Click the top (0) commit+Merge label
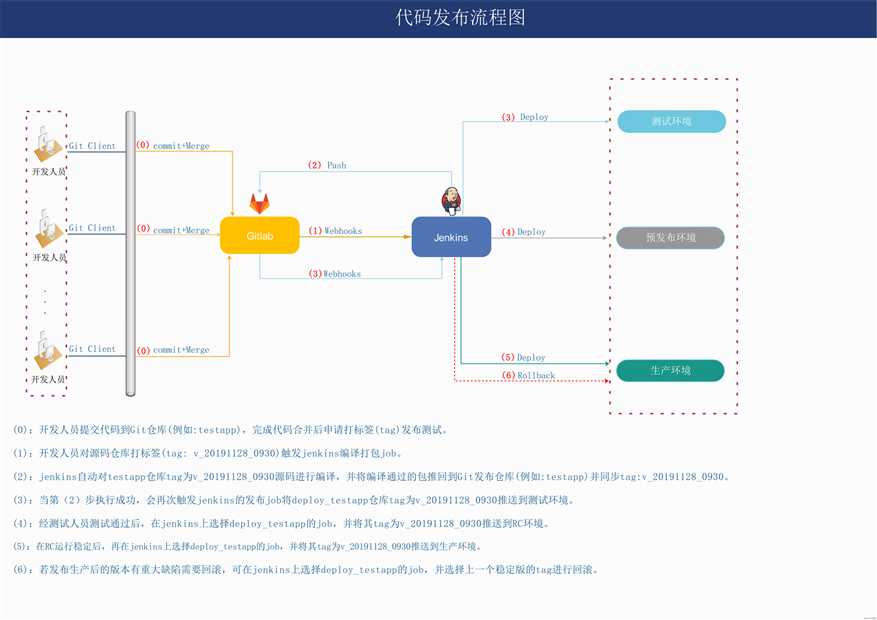This screenshot has height=620, width=877. [173, 145]
